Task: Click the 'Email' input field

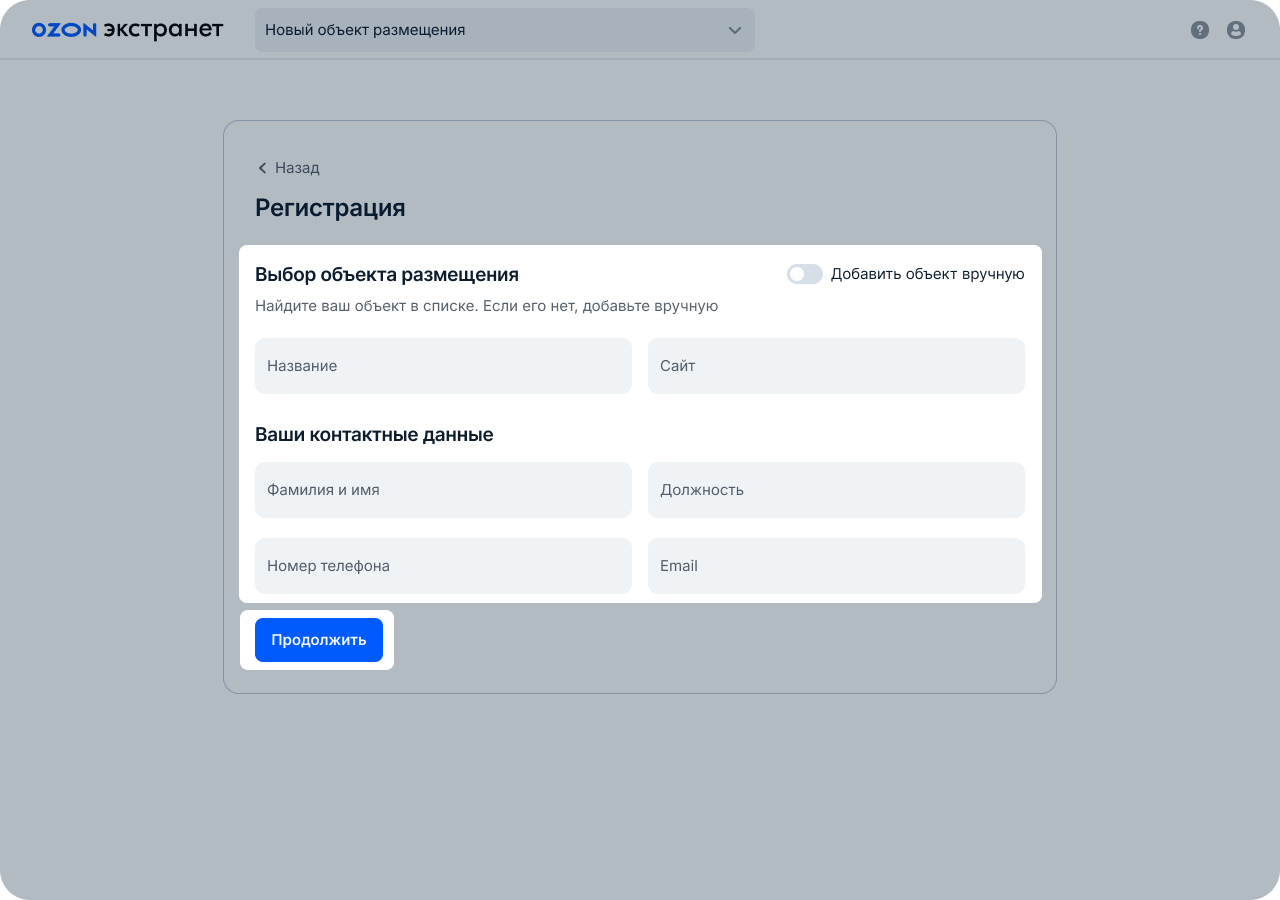Action: [836, 566]
